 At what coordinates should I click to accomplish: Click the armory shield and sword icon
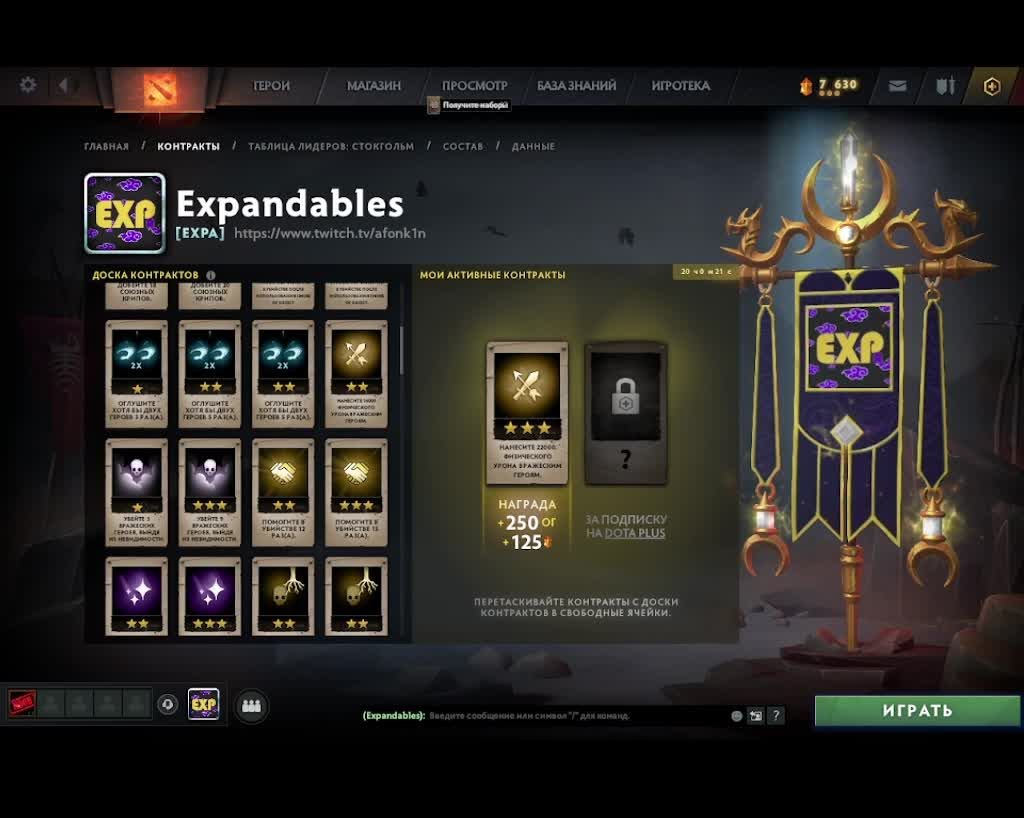[945, 86]
